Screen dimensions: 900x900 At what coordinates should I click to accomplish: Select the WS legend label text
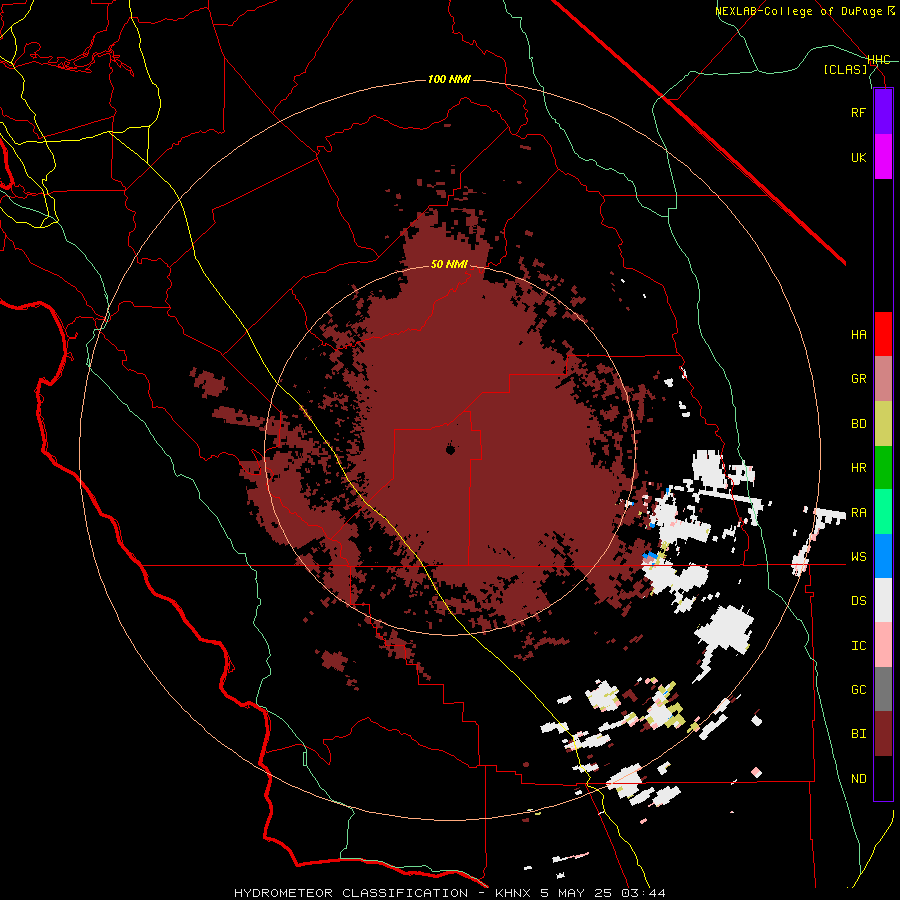(858, 557)
